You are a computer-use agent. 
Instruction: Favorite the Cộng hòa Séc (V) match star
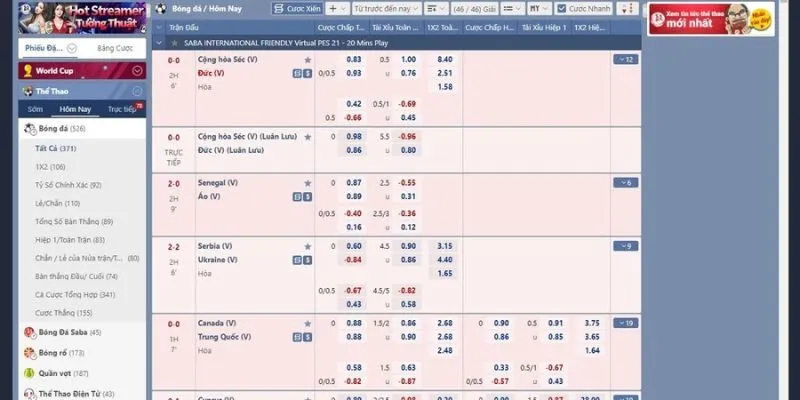(x=307, y=60)
